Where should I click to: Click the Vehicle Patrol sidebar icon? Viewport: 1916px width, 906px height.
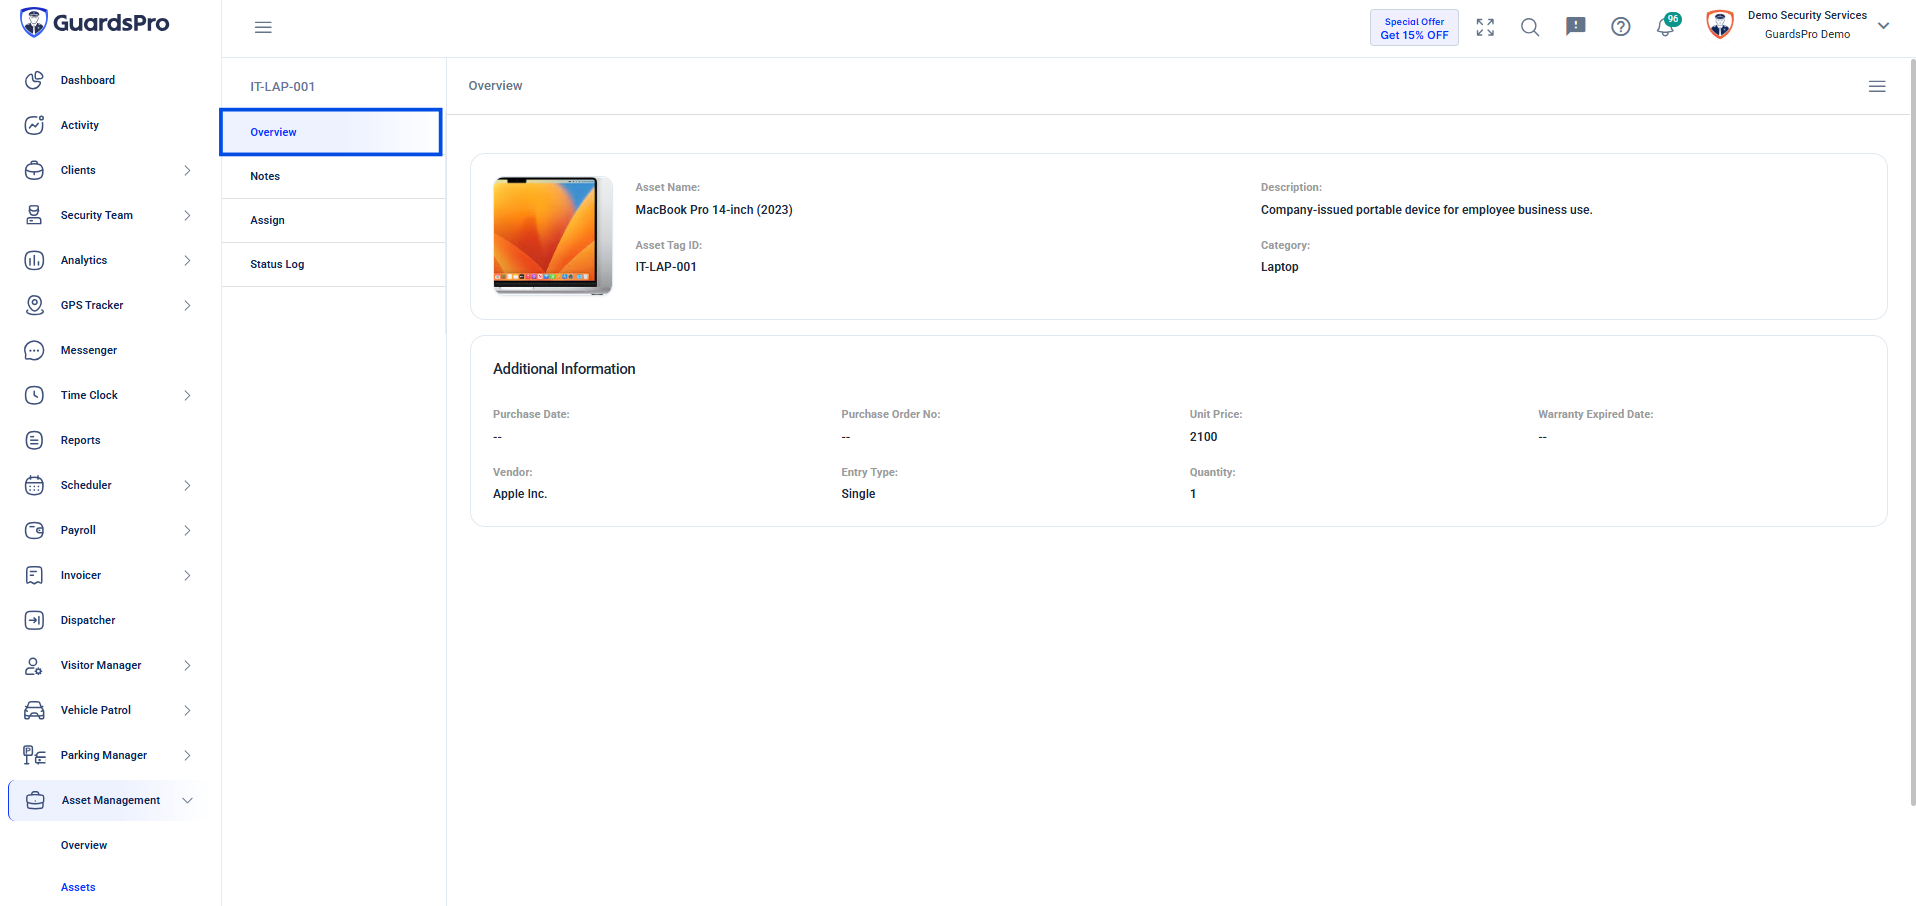click(34, 710)
